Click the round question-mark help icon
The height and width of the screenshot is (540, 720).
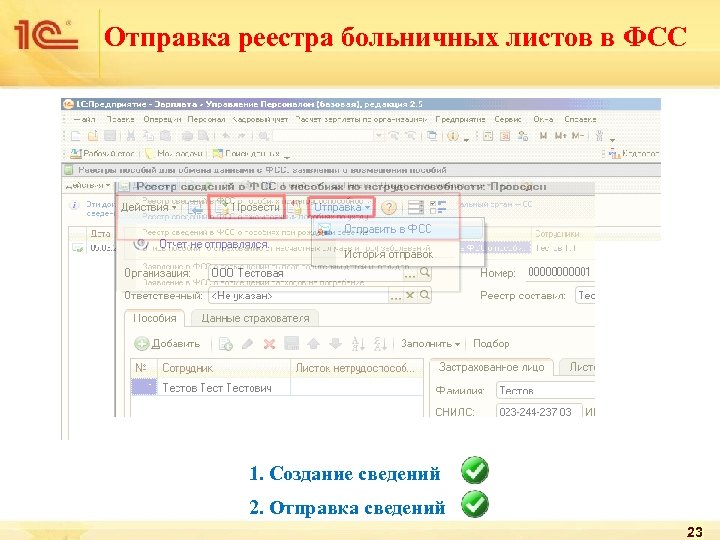[x=389, y=208]
